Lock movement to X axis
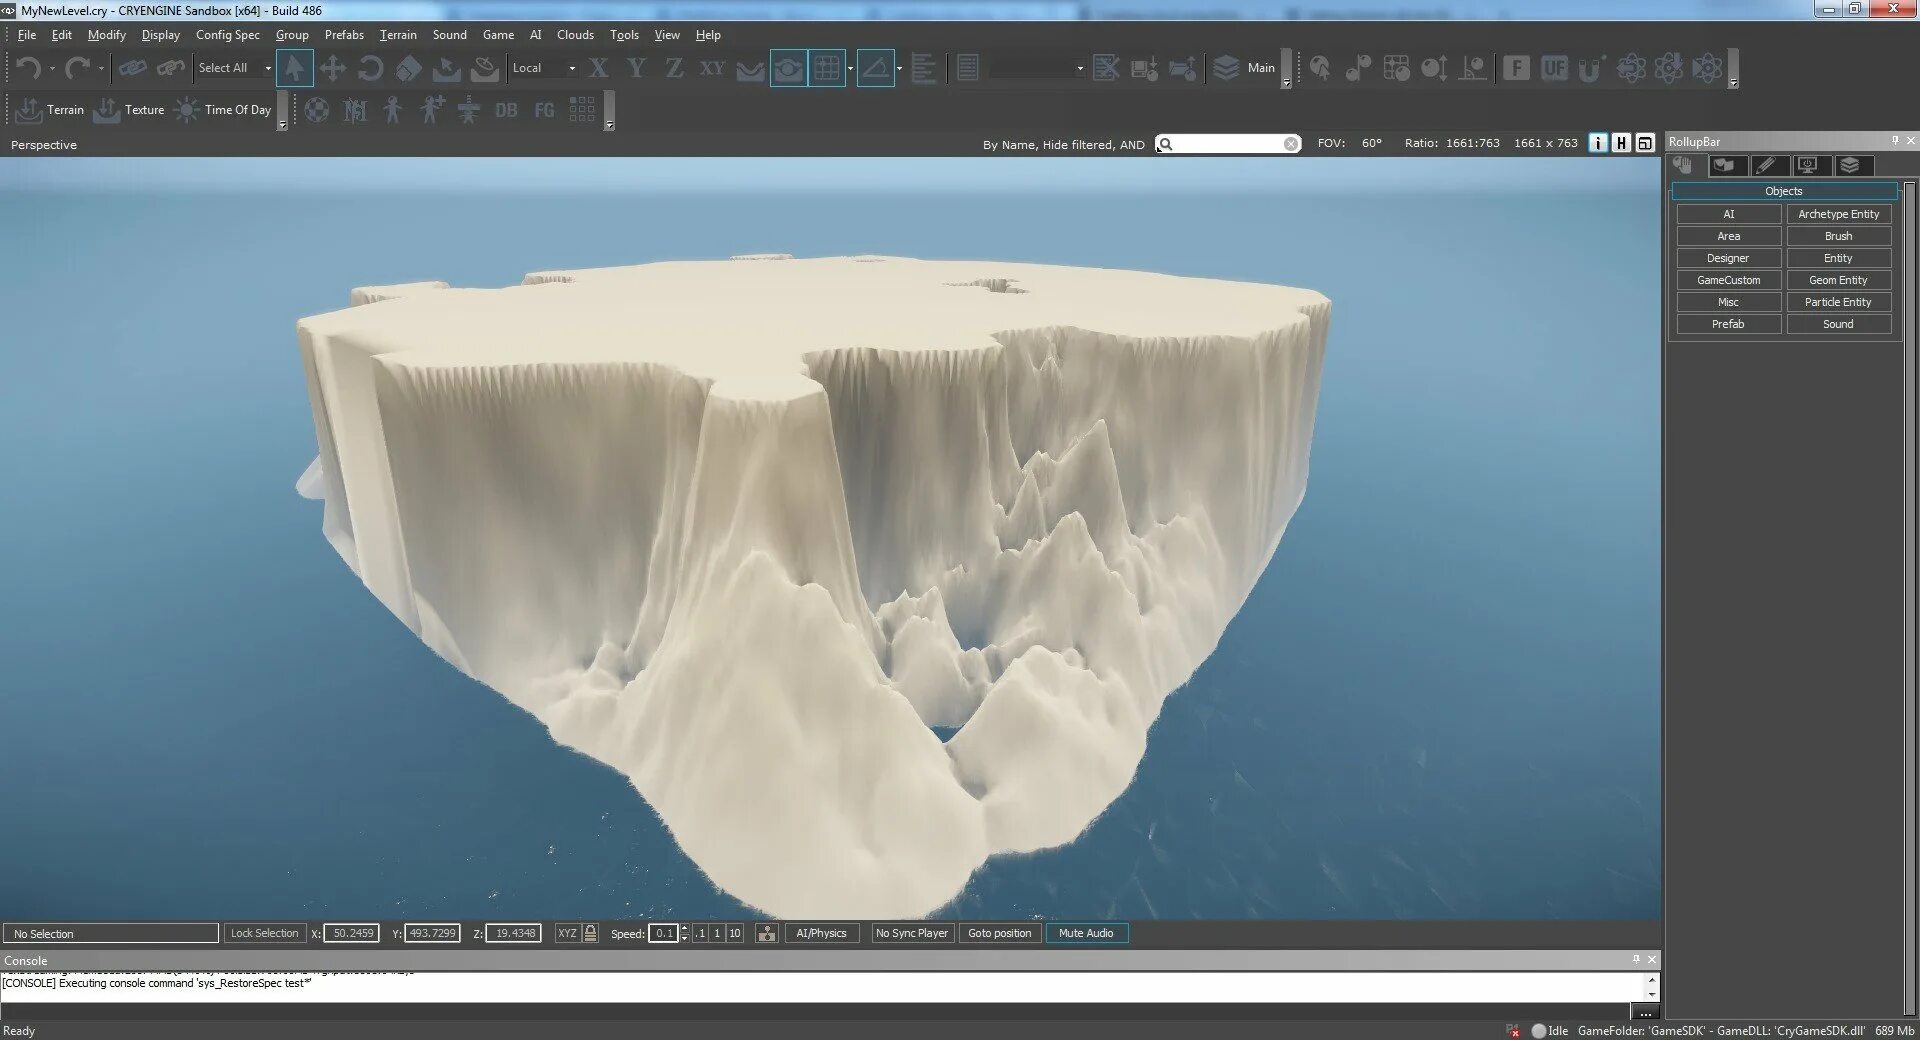 (x=598, y=68)
